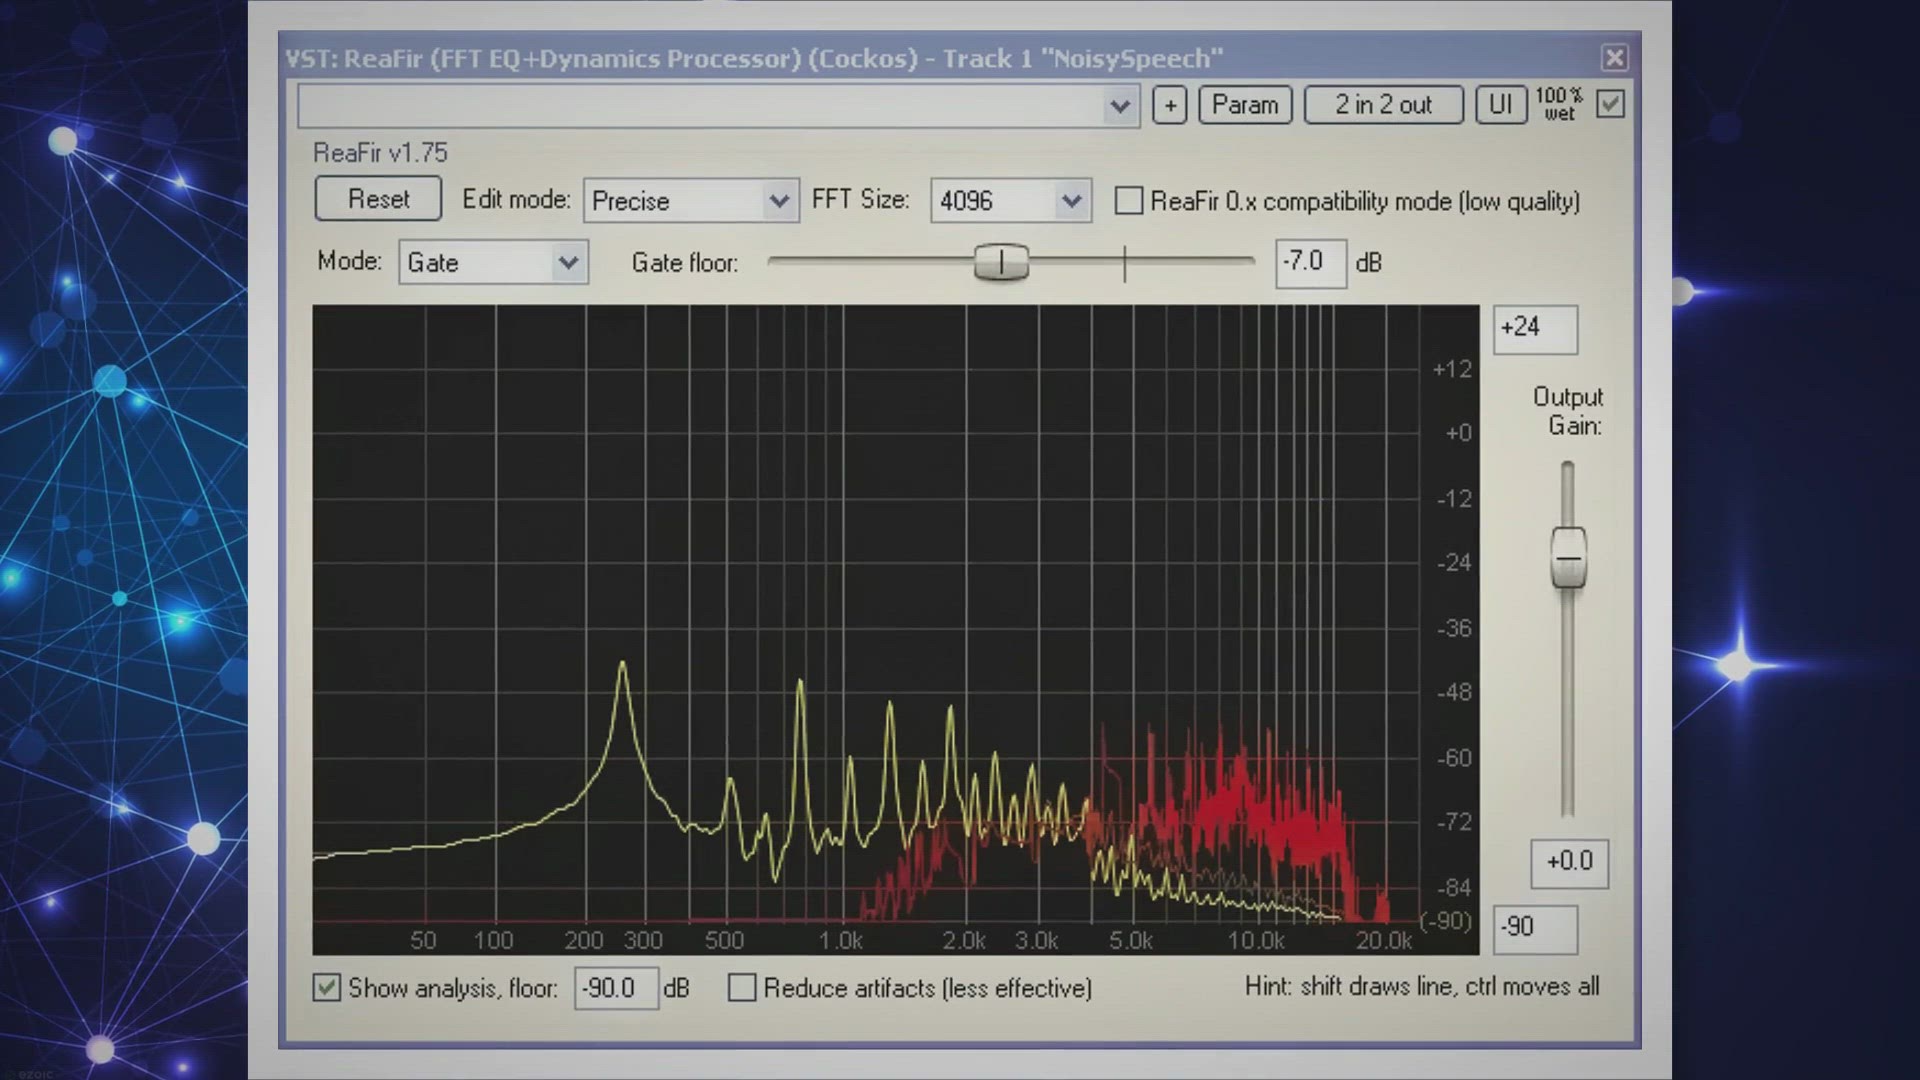
Task: Click the analysis floor -90.0 field
Action: (615, 988)
